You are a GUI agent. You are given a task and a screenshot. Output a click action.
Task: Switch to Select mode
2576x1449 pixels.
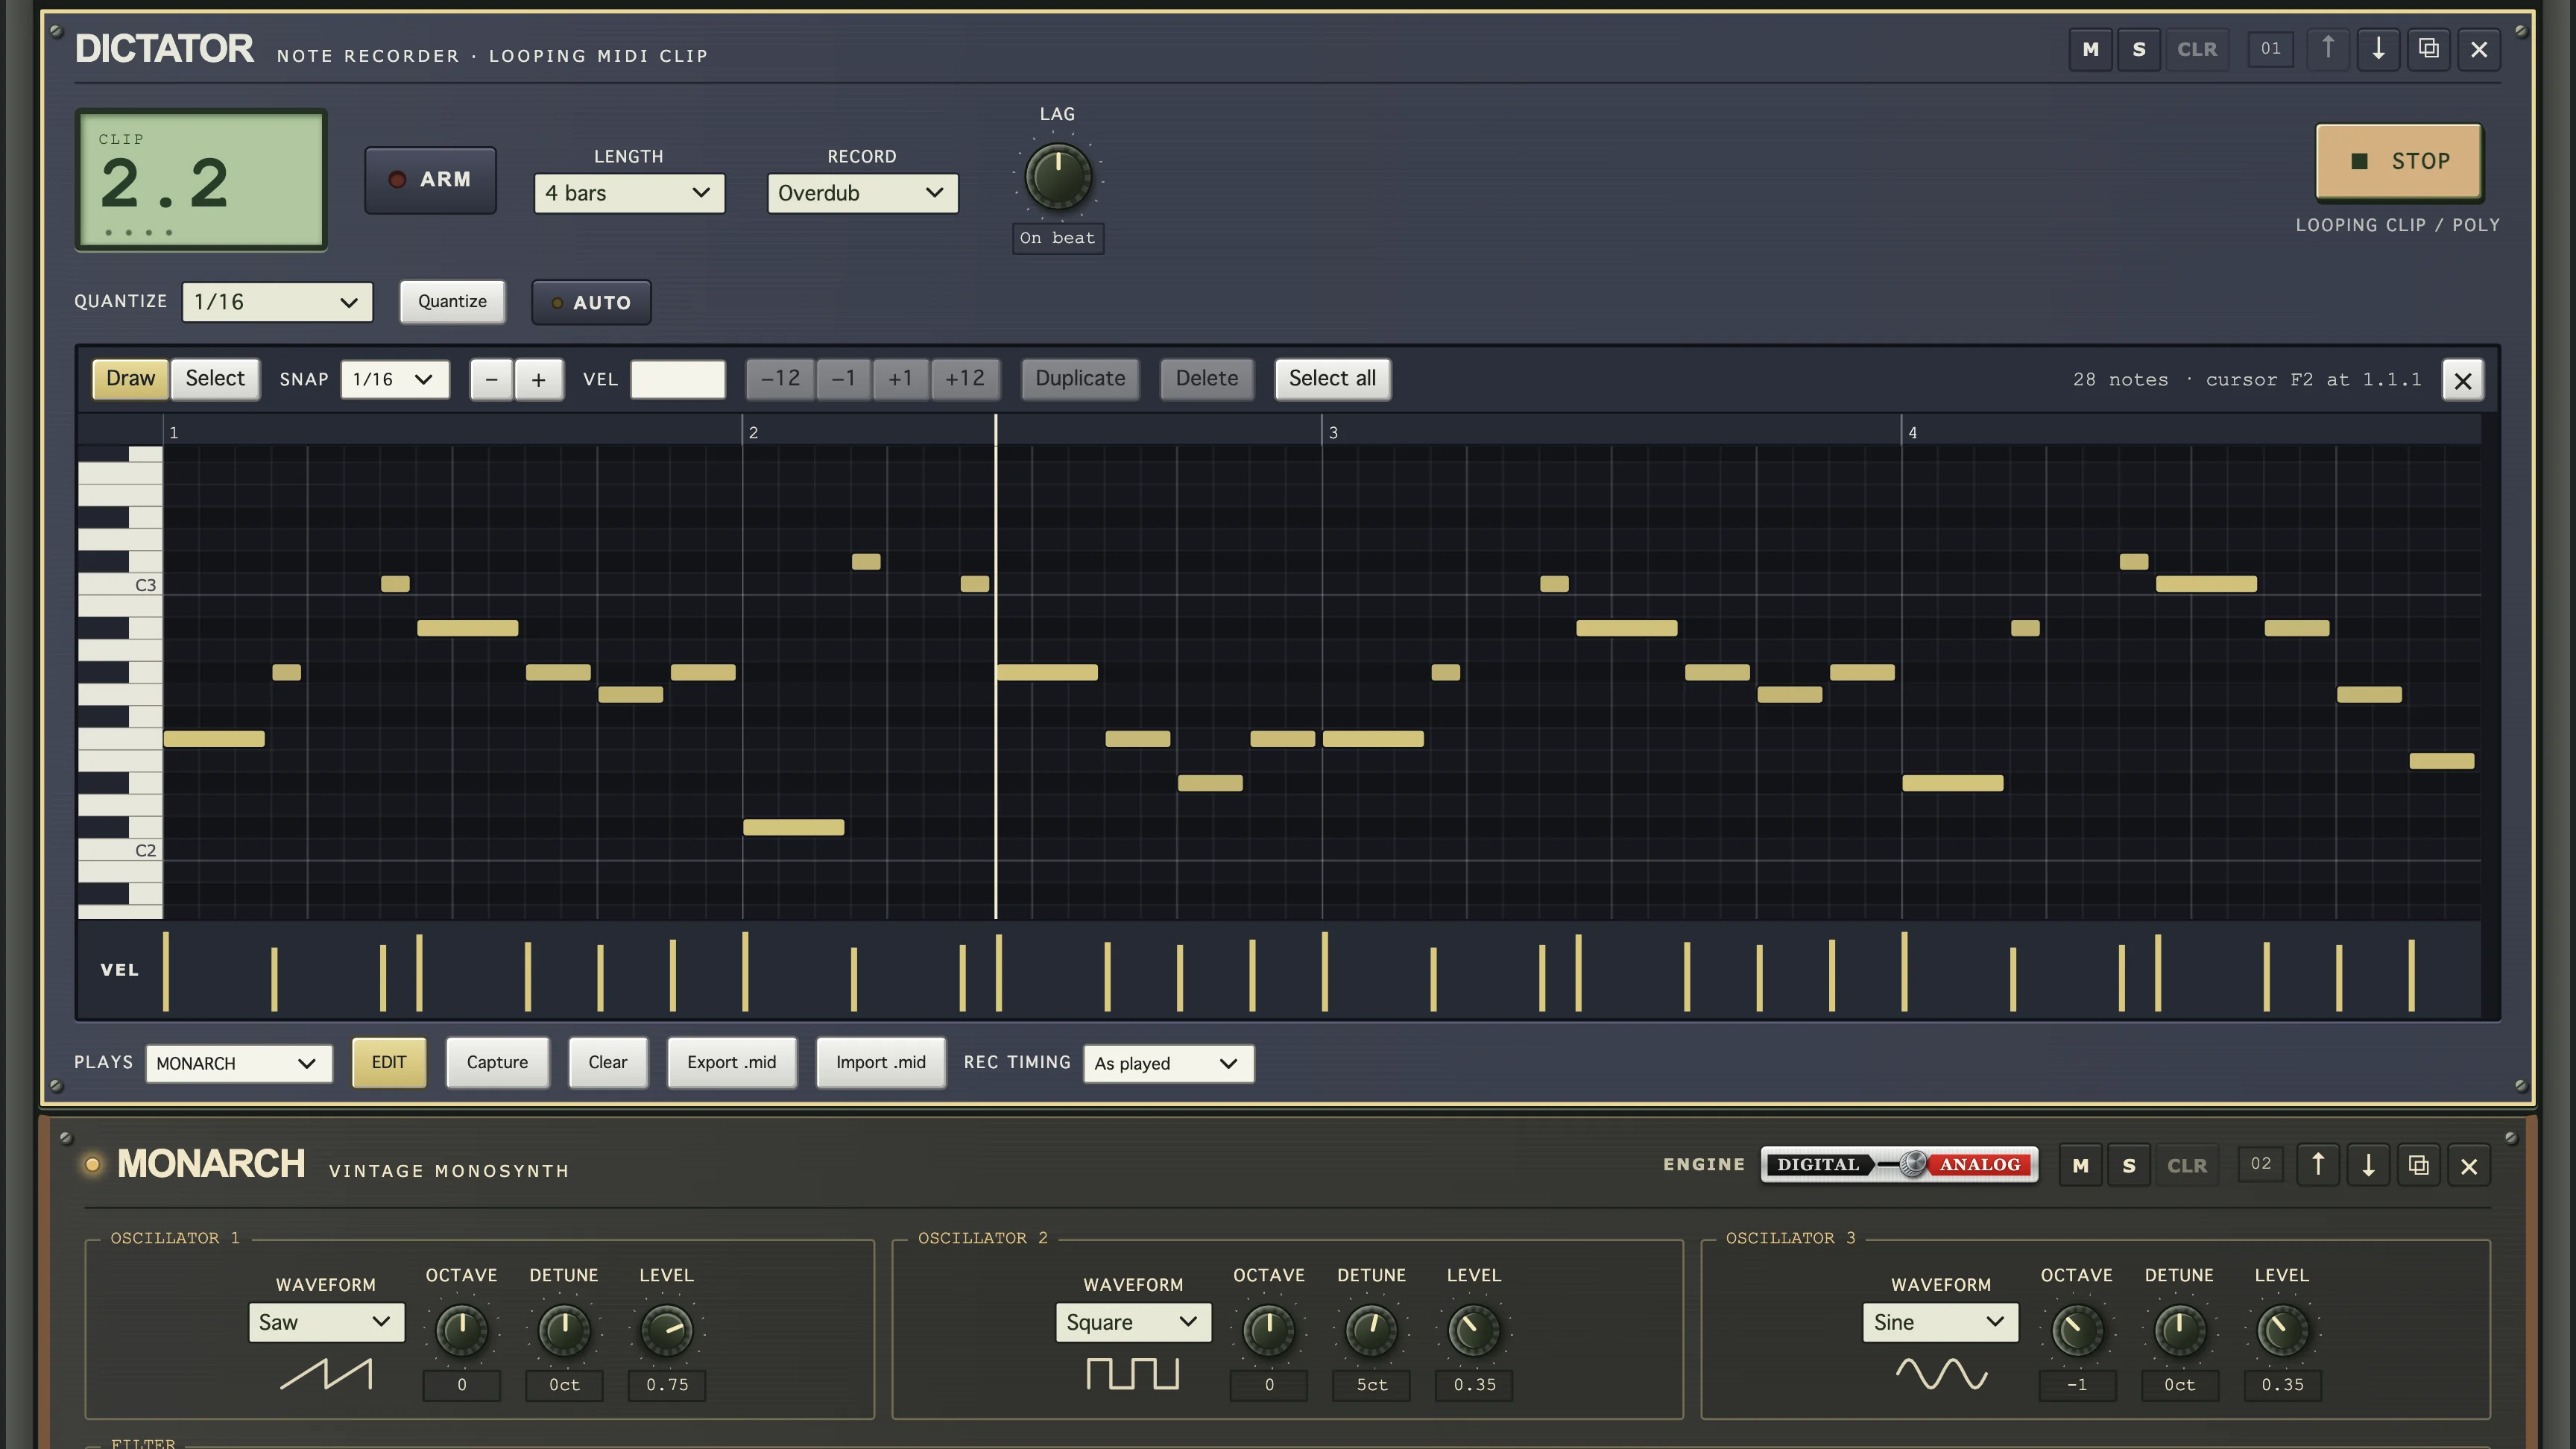click(x=215, y=379)
